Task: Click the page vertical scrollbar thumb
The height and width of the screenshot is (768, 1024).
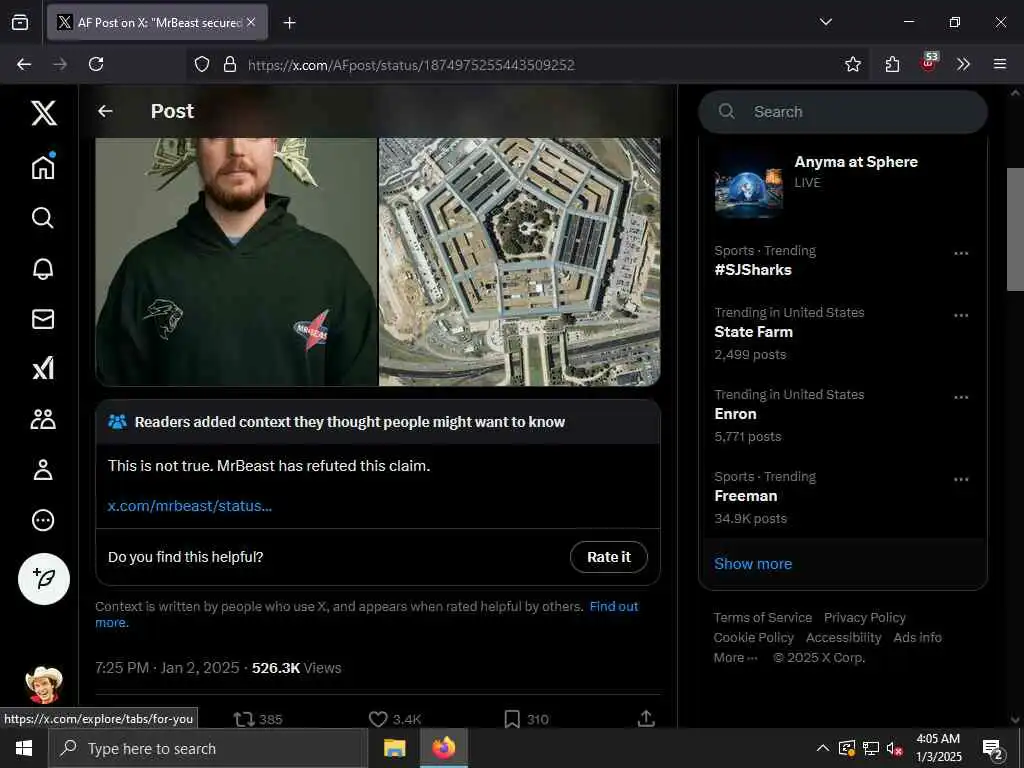Action: (1015, 229)
